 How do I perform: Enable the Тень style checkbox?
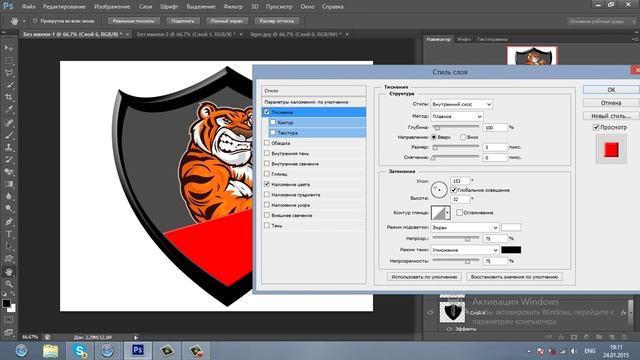pos(267,225)
